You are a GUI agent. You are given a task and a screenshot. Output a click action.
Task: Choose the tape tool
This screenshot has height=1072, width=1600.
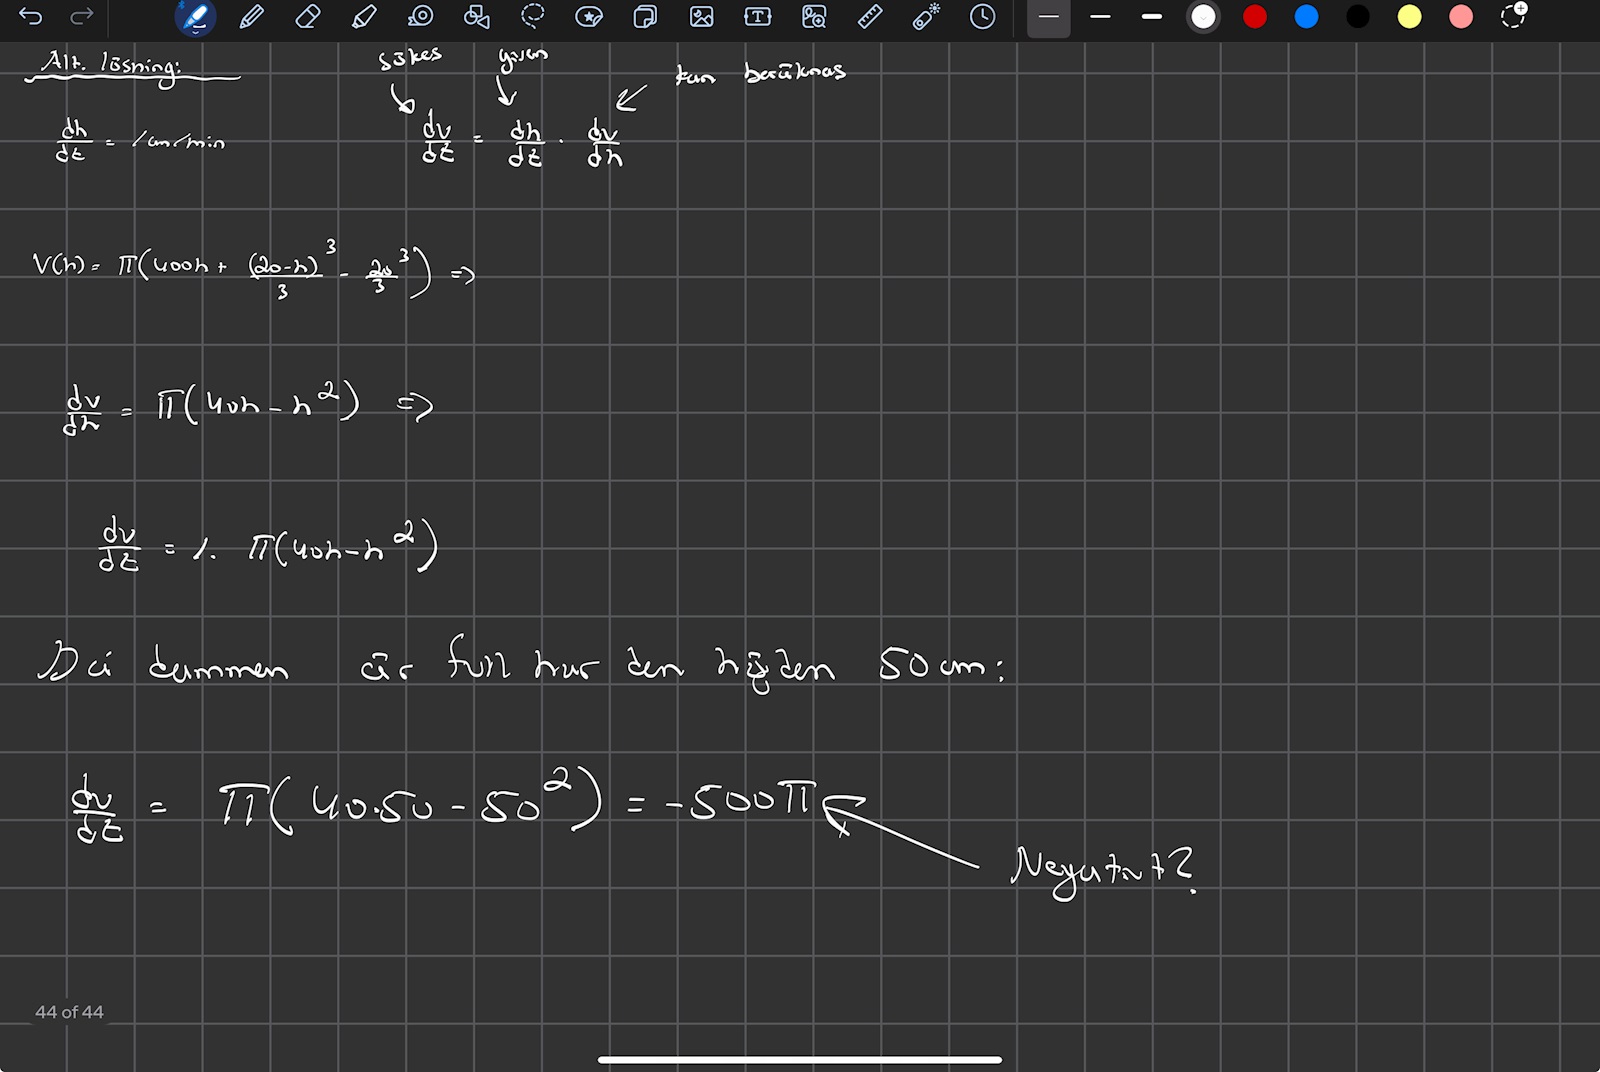(421, 17)
